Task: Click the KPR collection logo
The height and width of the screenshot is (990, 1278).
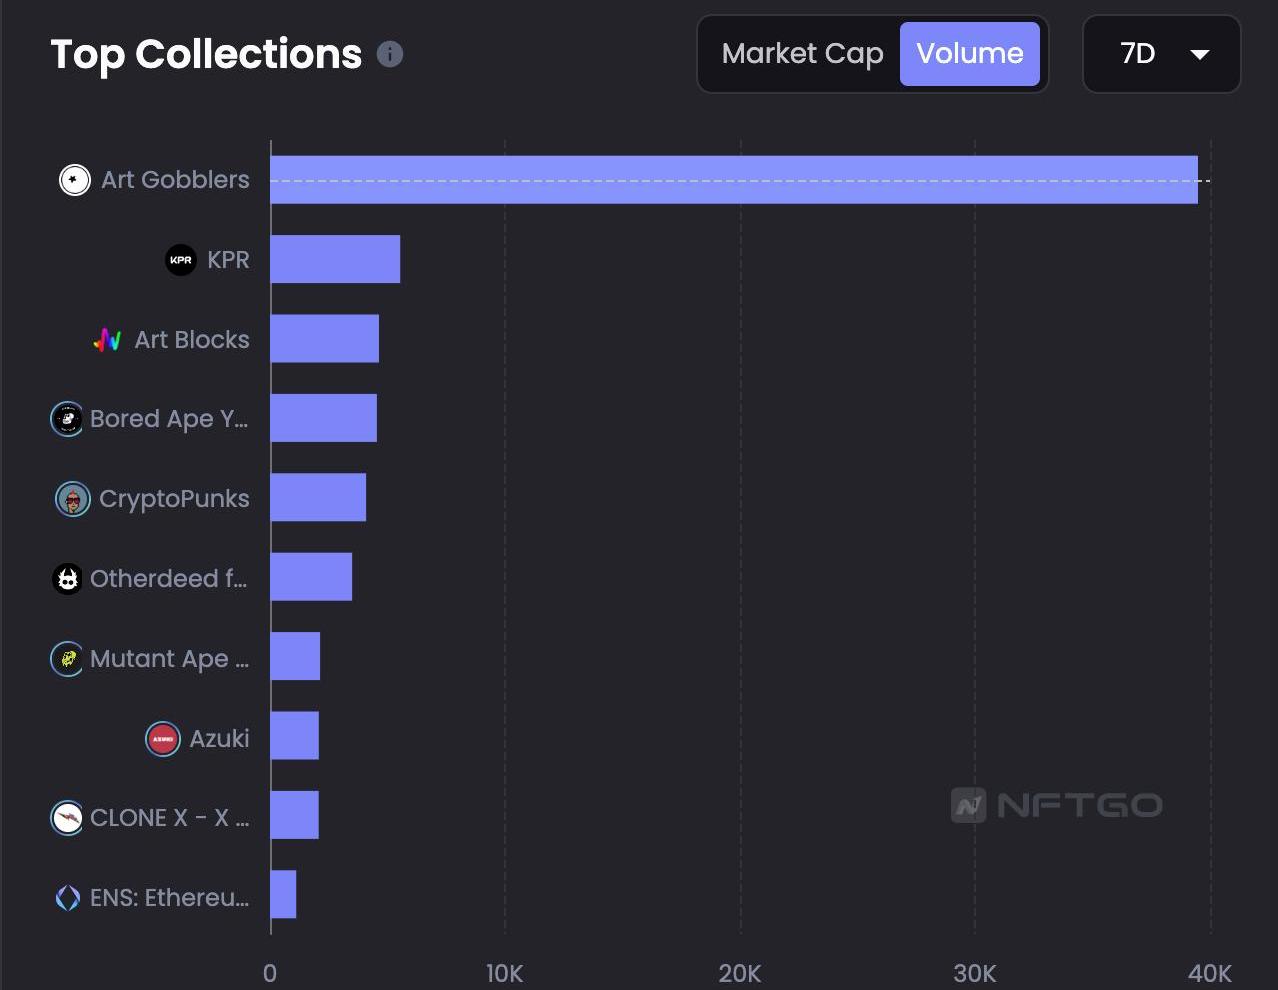Action: [x=181, y=260]
